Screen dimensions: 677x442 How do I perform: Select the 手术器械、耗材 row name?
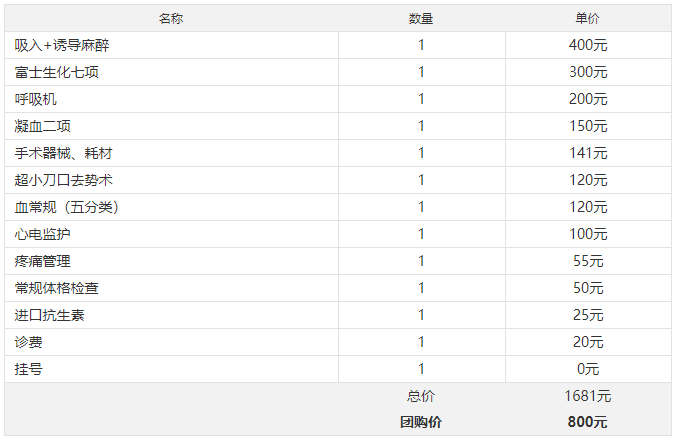click(x=63, y=153)
